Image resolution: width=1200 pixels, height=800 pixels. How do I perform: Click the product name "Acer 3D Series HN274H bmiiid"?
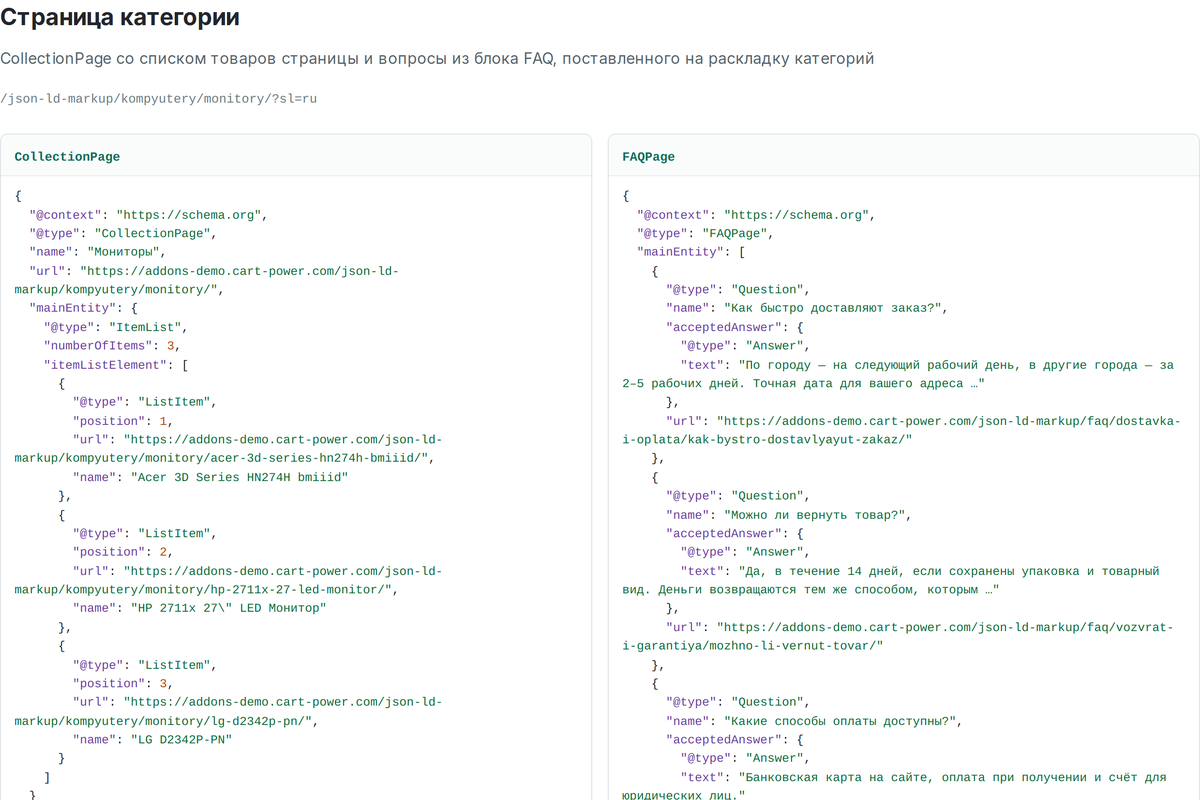[239, 477]
